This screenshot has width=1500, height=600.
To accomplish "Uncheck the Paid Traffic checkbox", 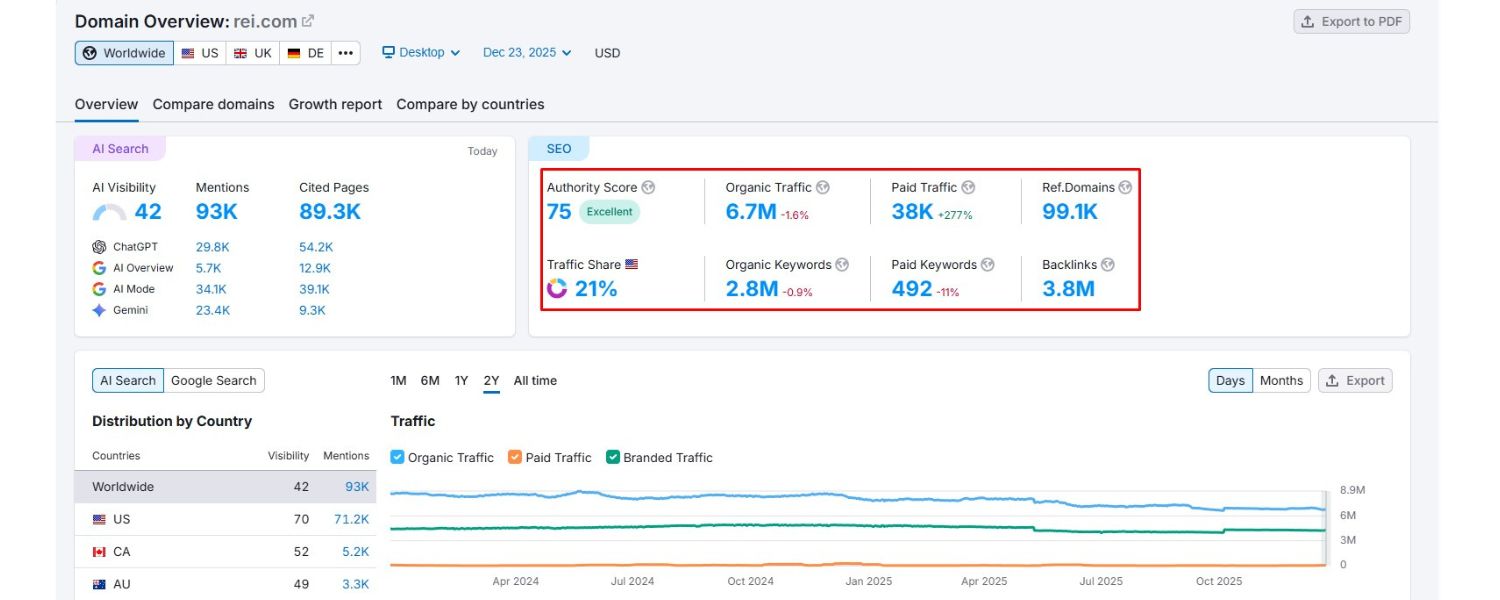I will point(513,457).
